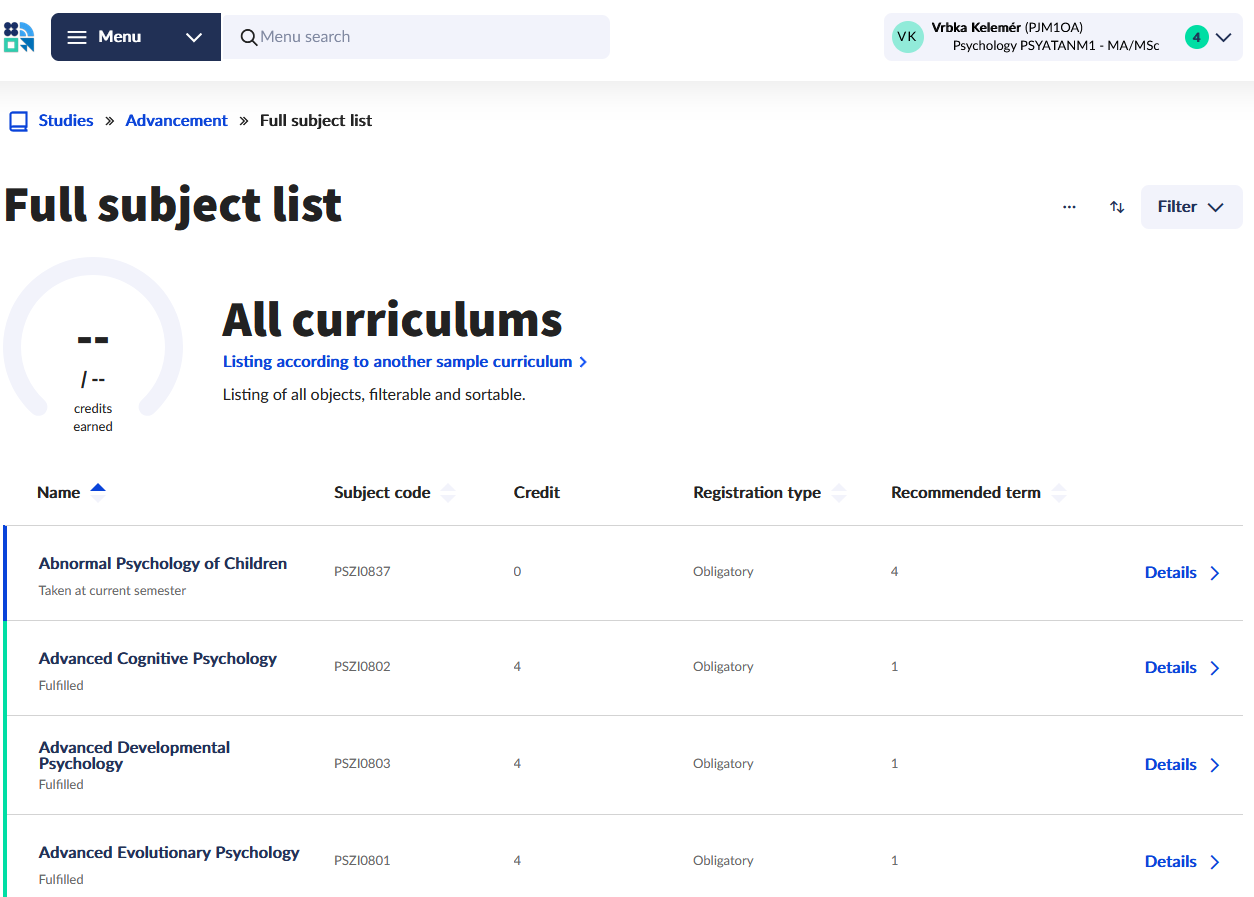Viewport: 1254px width, 897px height.
Task: Click the three-dots more options icon
Action: click(1069, 207)
